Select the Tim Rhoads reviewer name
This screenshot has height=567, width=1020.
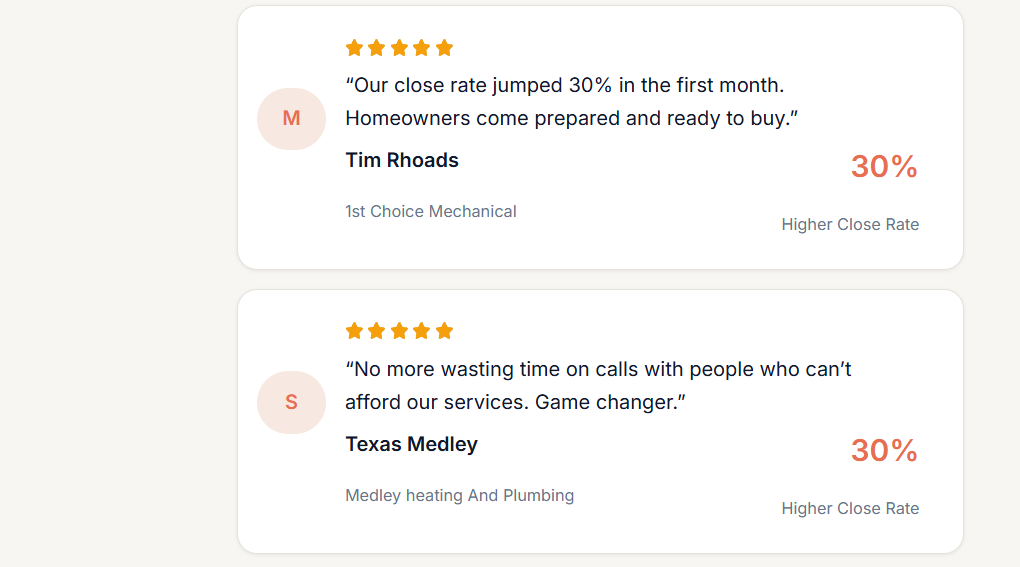coord(402,160)
